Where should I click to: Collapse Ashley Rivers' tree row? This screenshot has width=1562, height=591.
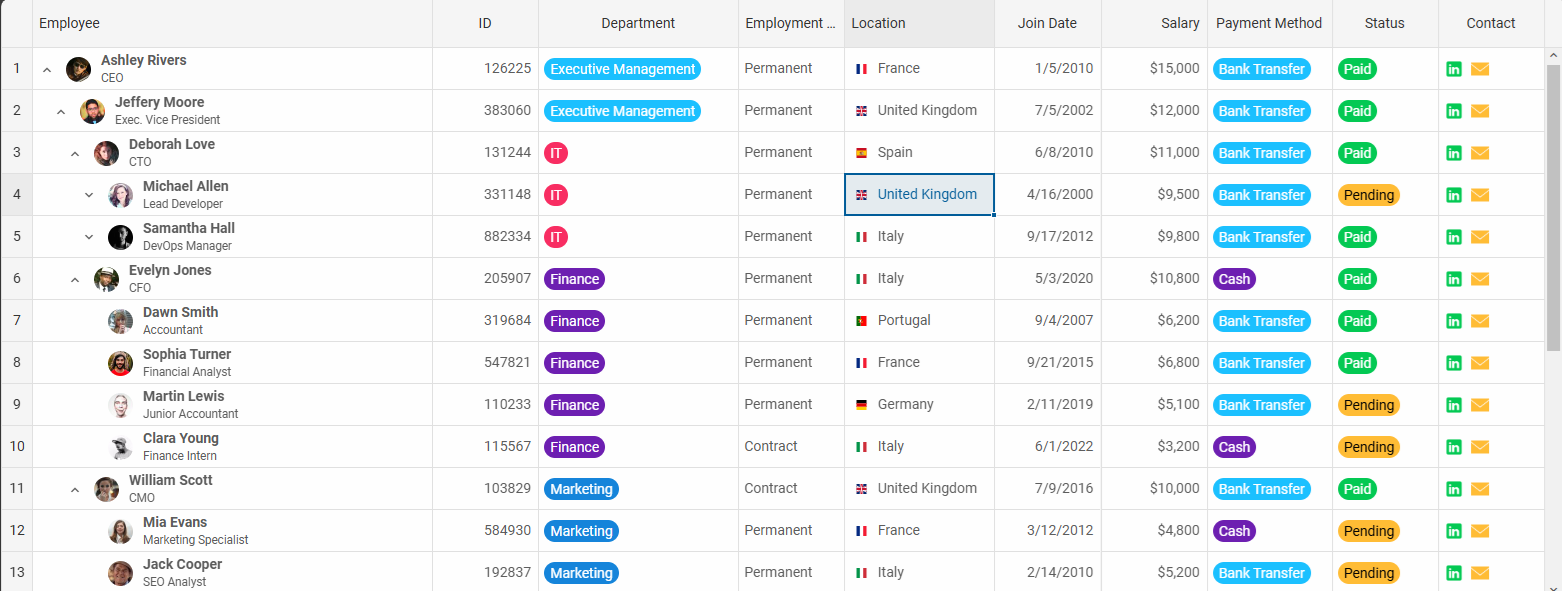[x=47, y=70]
